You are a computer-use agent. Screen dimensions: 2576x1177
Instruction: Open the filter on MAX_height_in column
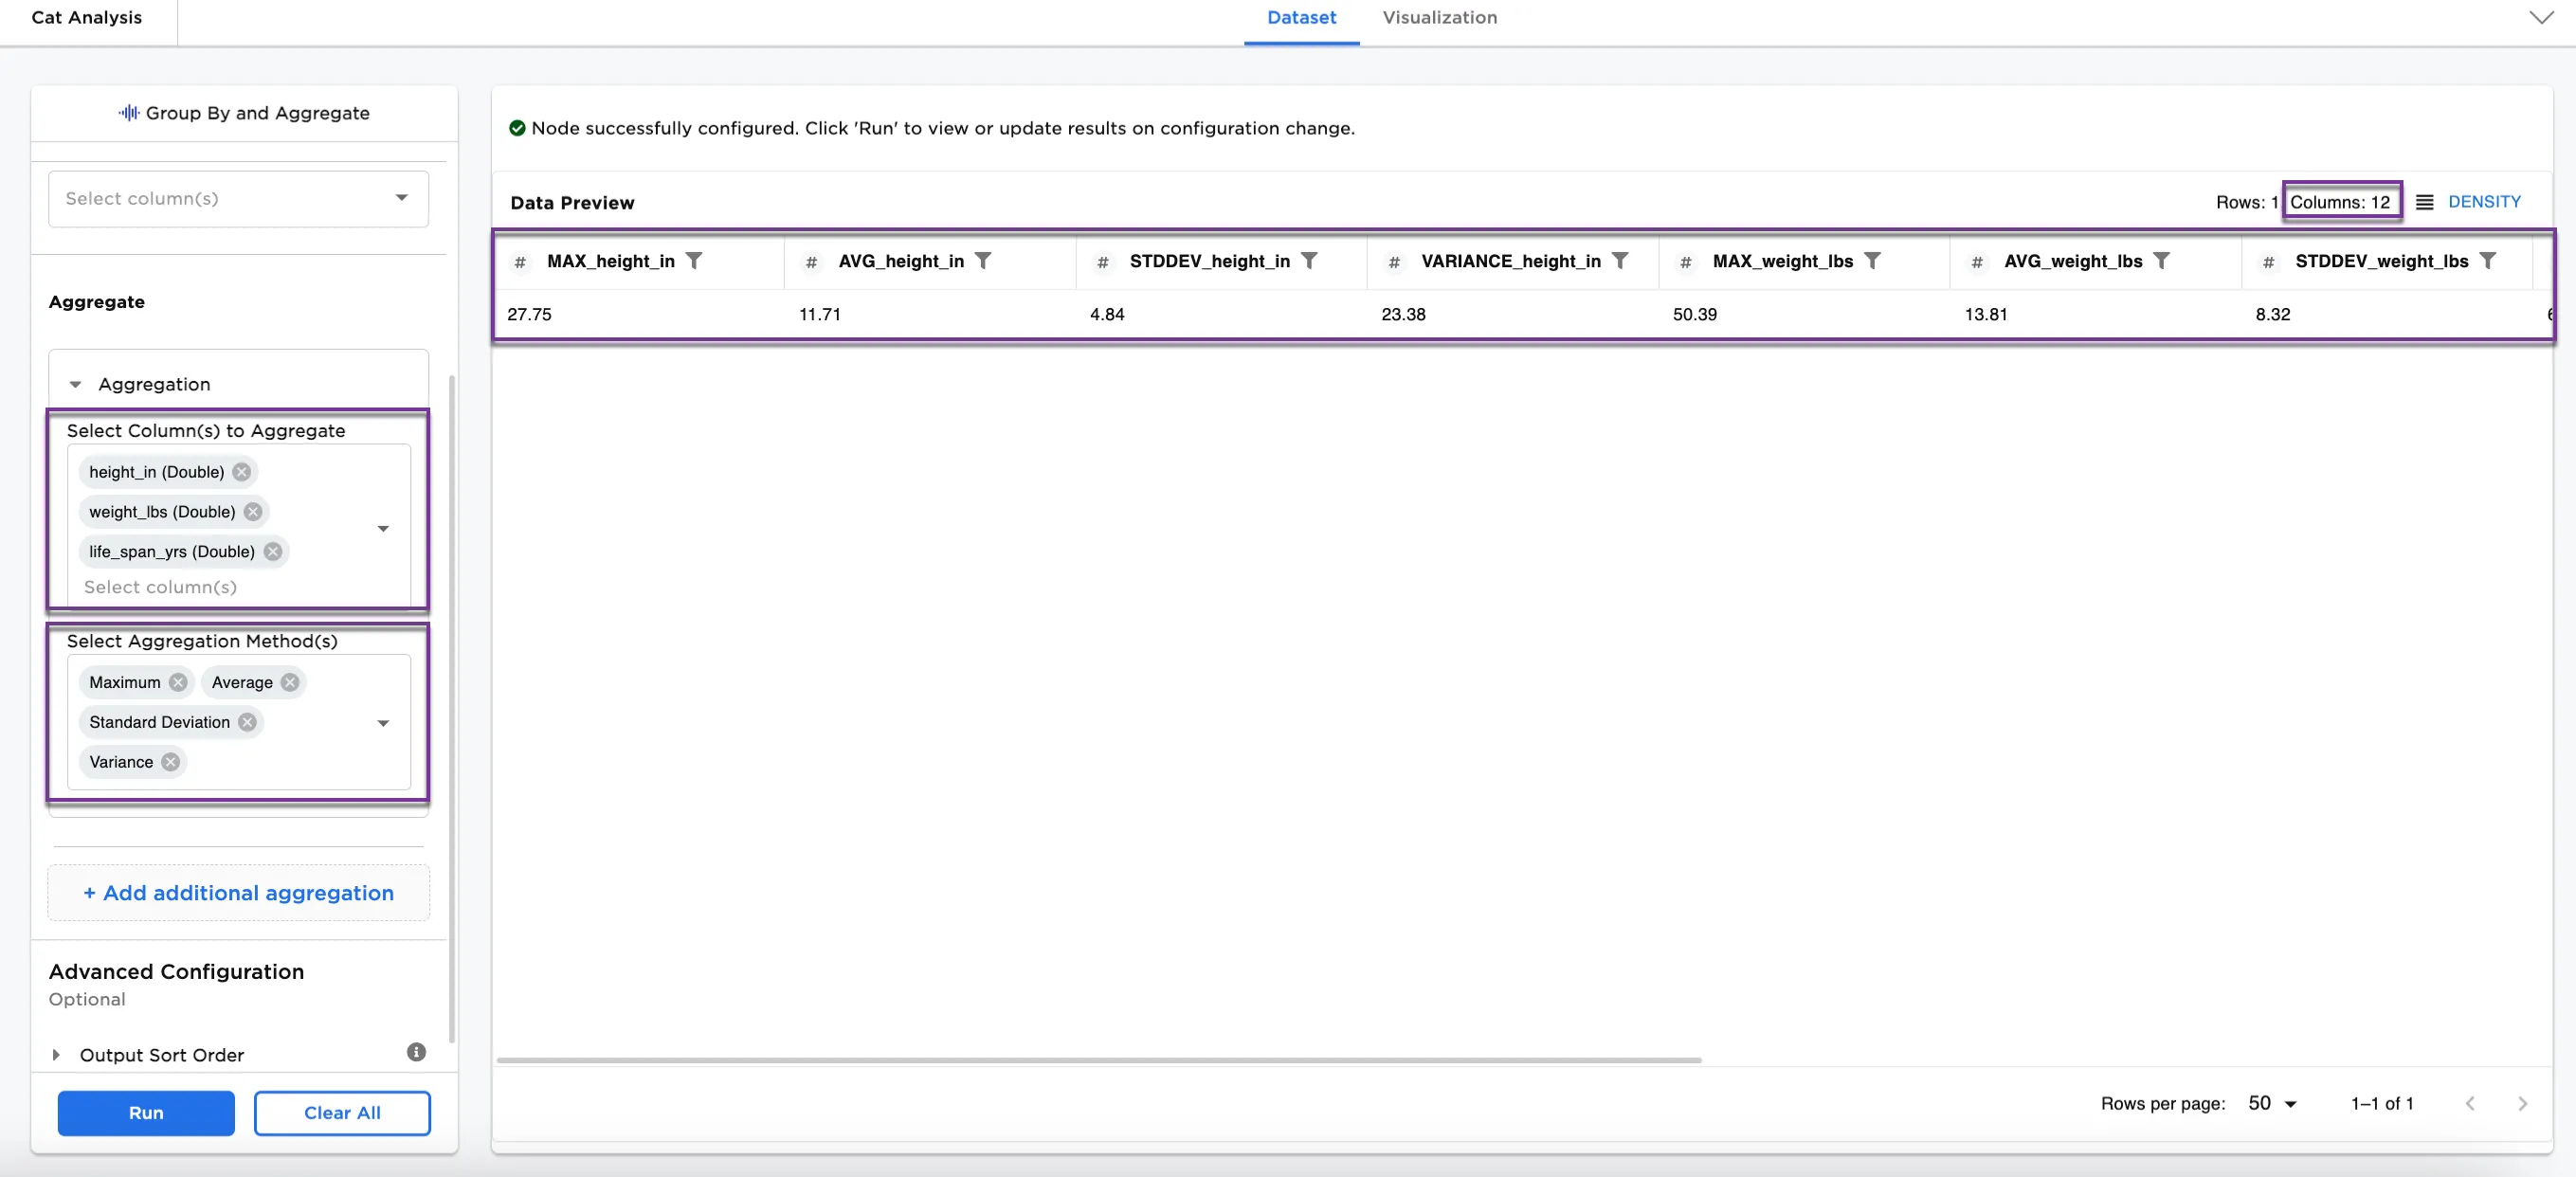point(695,261)
